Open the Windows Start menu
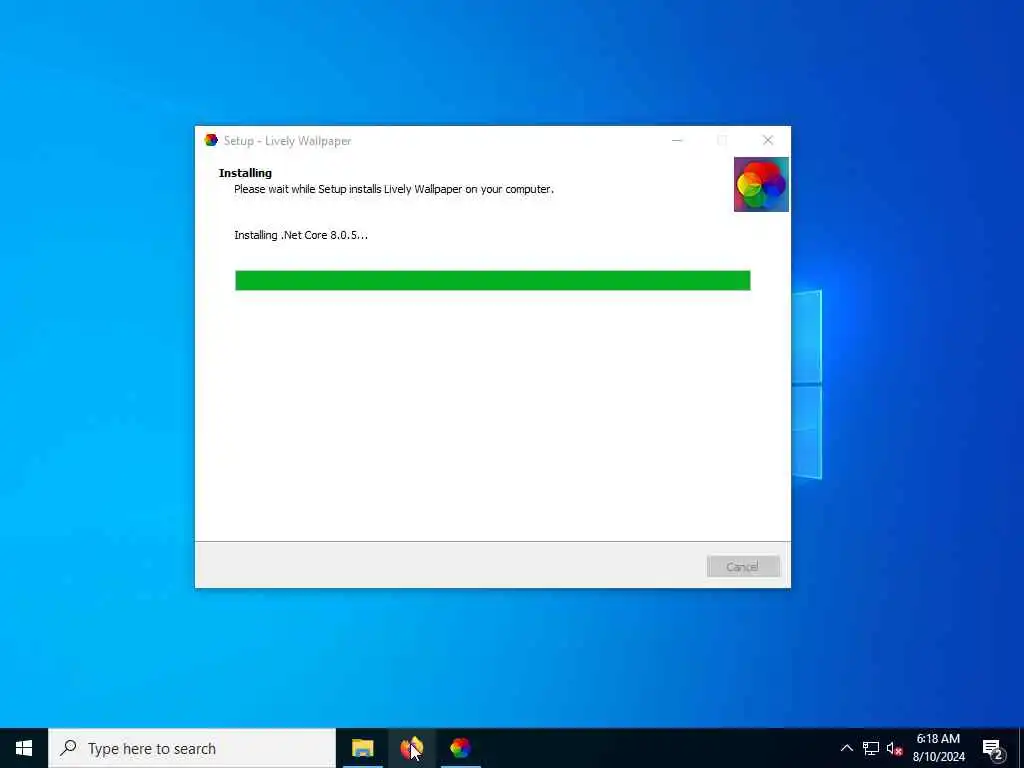The width and height of the screenshot is (1024, 768). click(x=24, y=748)
